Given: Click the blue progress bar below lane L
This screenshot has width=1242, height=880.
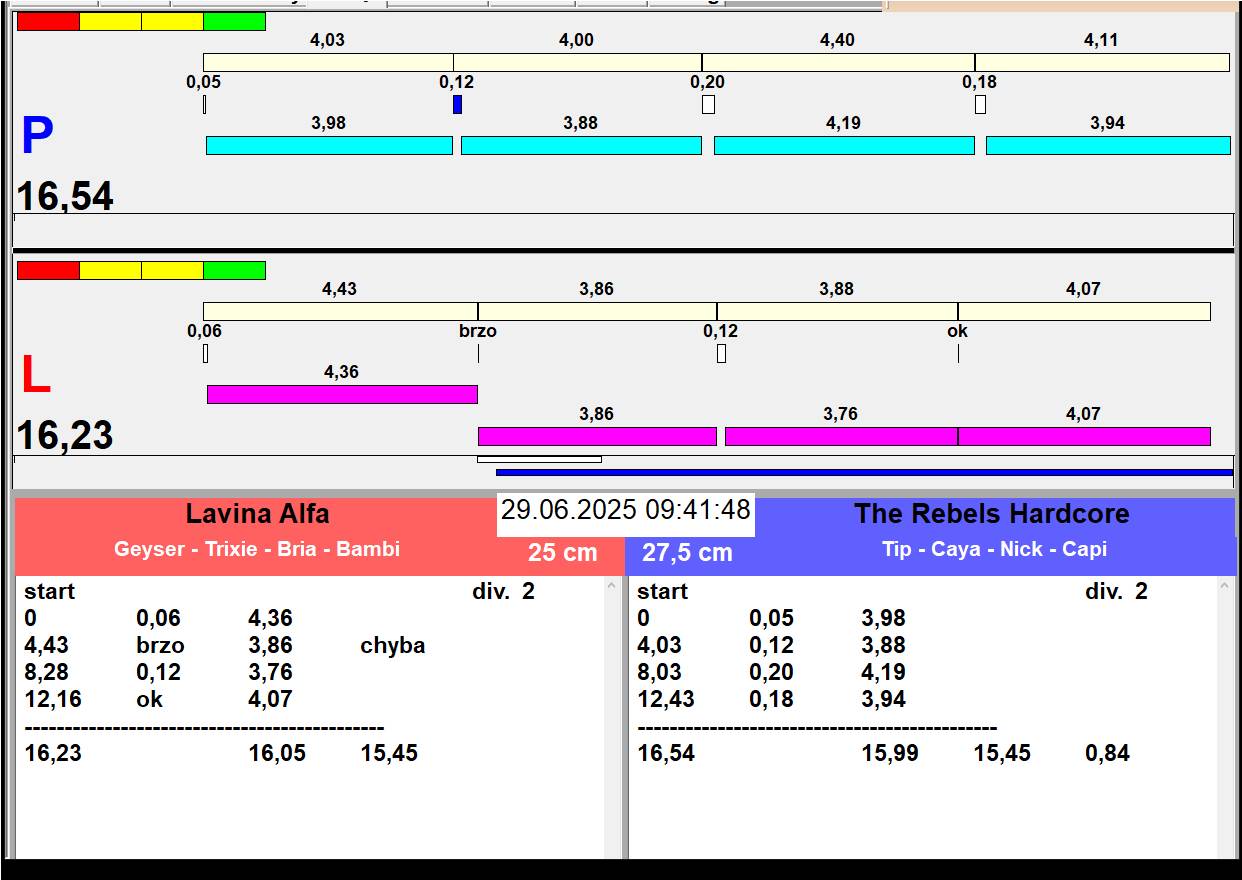Looking at the screenshot, I should (x=864, y=472).
